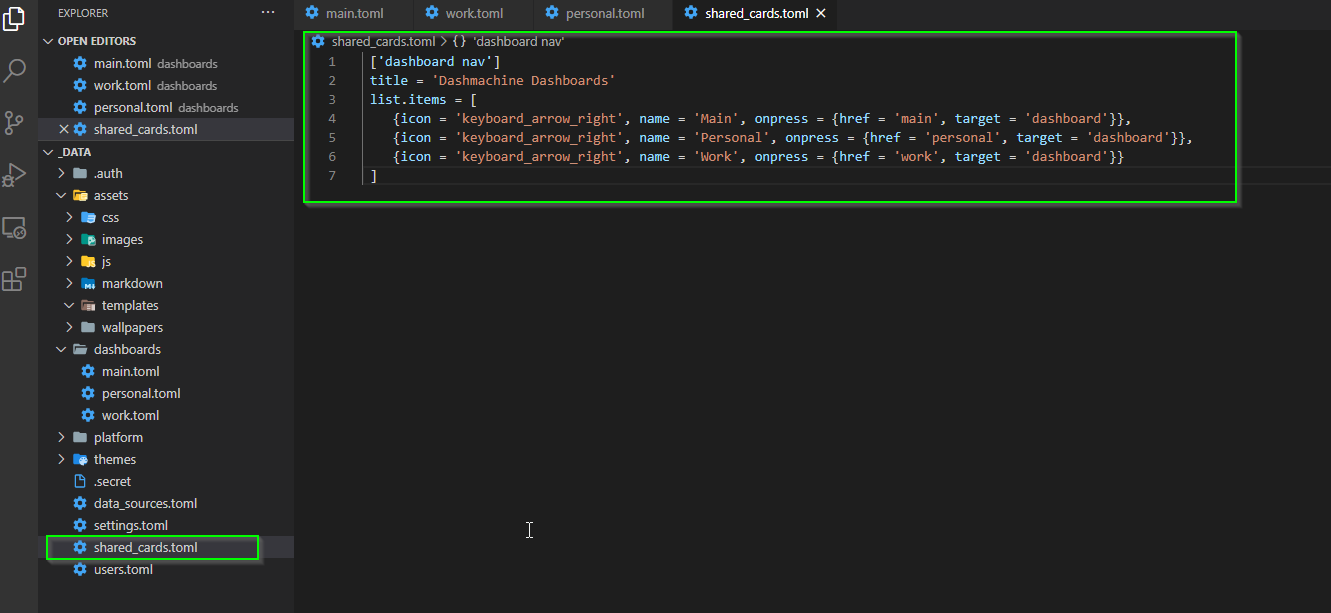
Task: Click the wallpapers folder icon
Action: pos(88,328)
